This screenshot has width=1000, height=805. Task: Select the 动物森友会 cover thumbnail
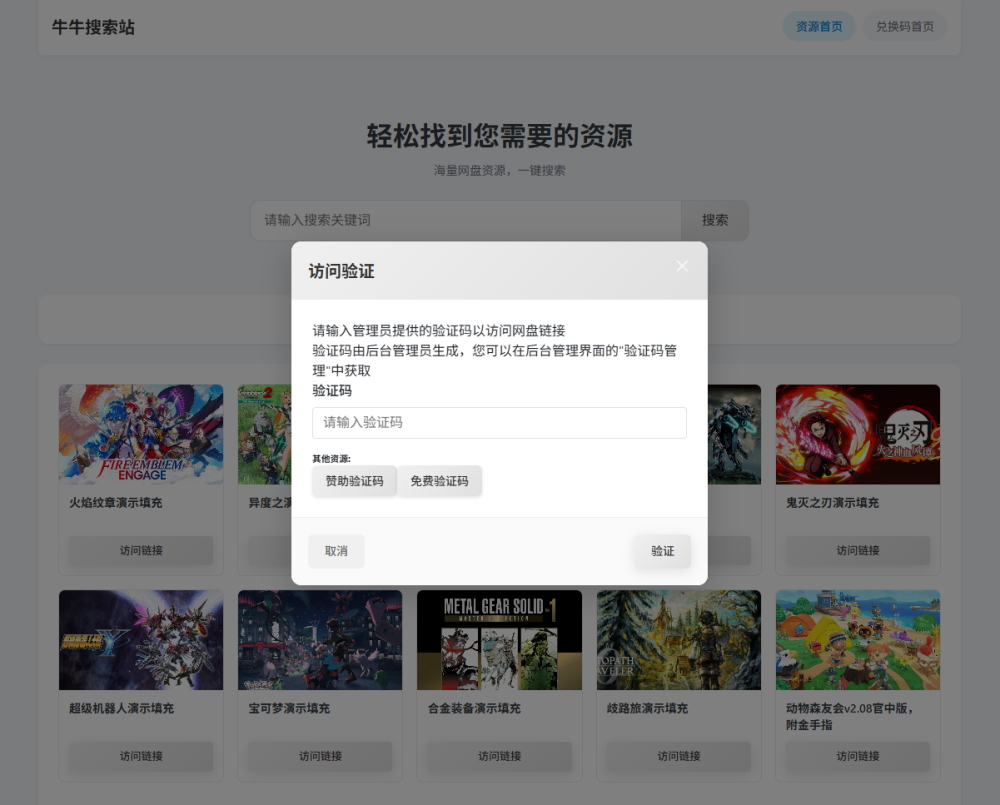pyautogui.click(x=857, y=639)
